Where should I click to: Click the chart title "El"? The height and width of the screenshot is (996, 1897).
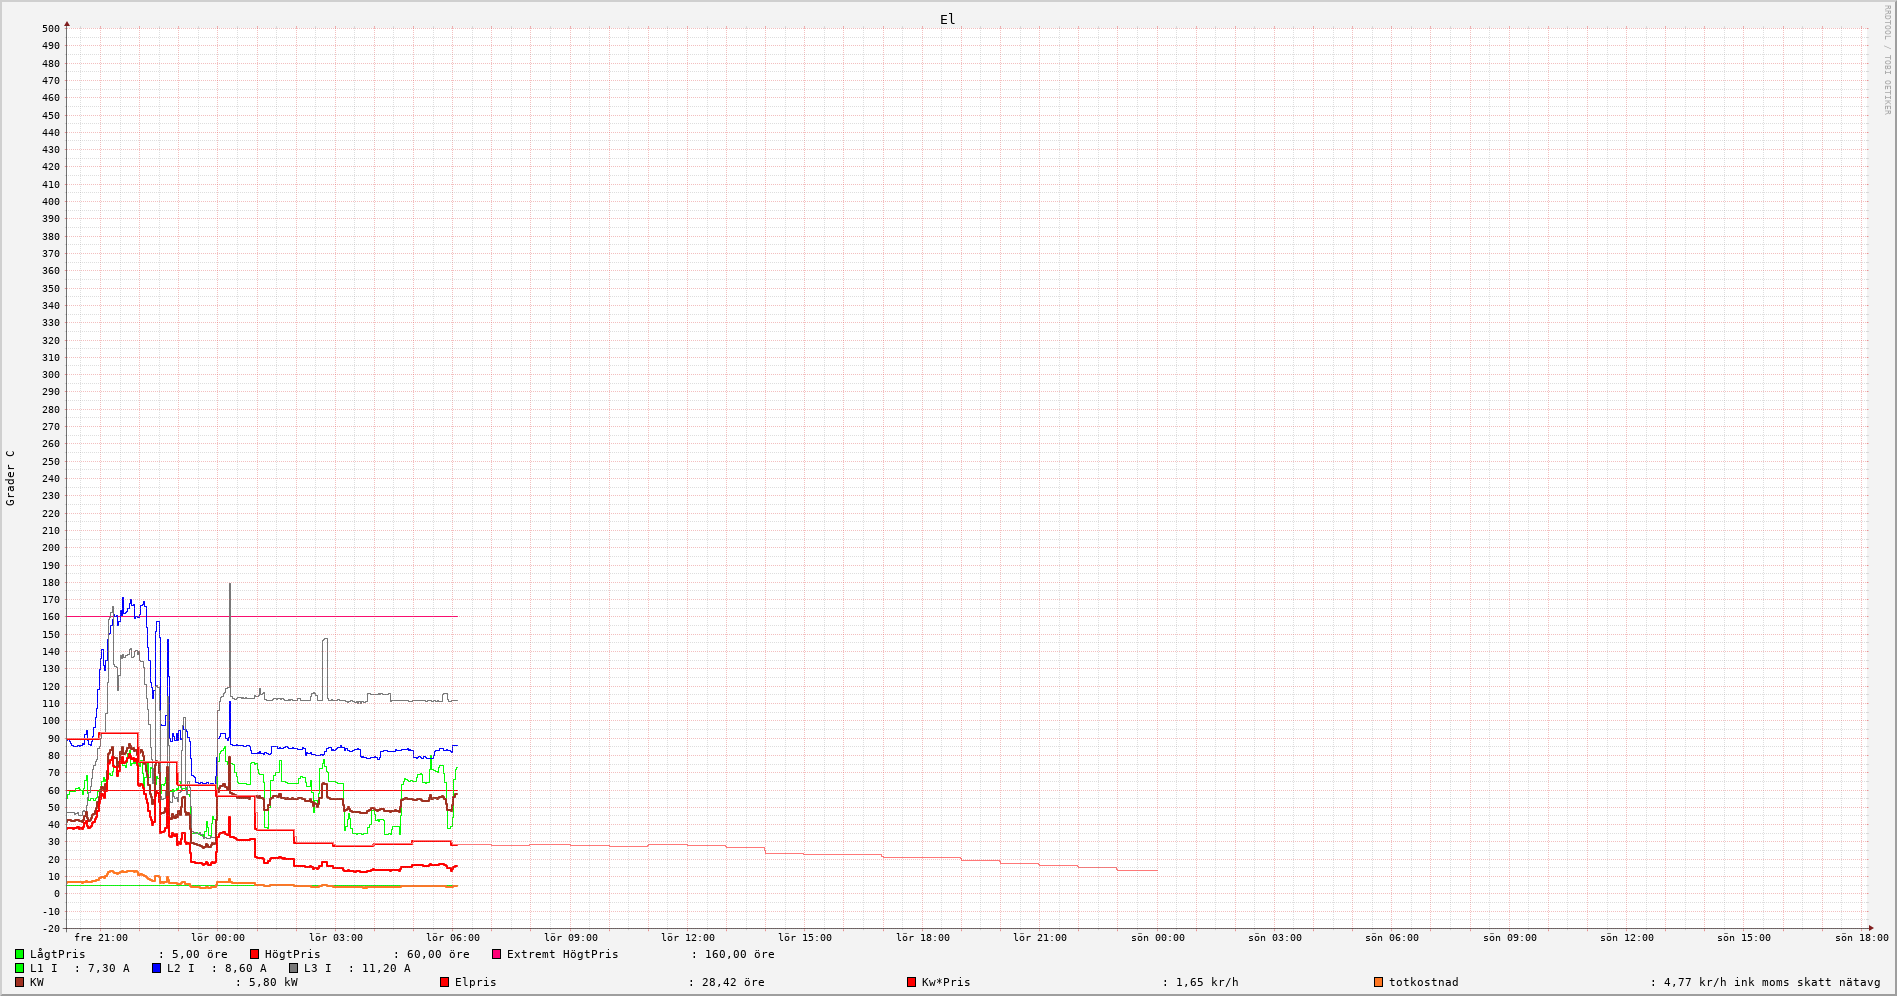point(947,19)
